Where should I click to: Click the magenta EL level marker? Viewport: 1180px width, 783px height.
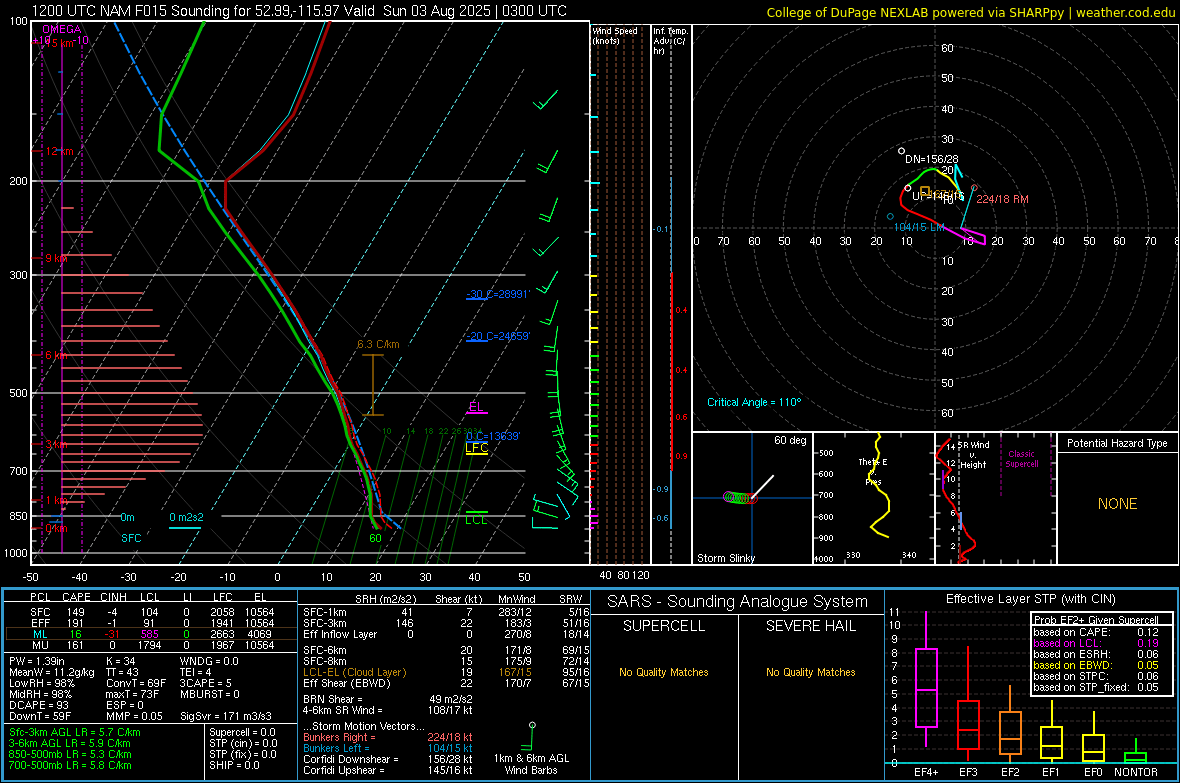(476, 407)
